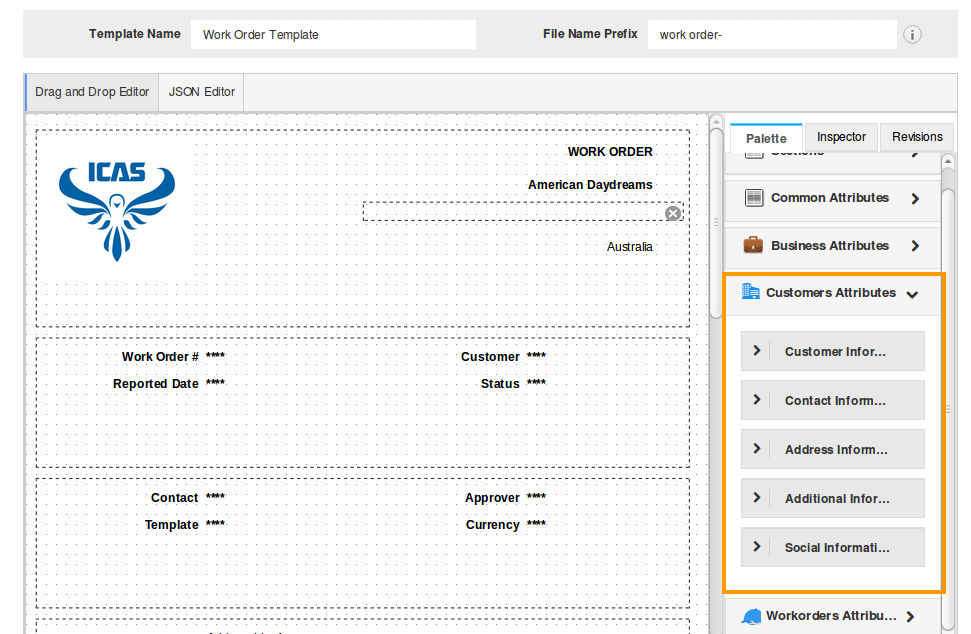Expand the Customer Information group

pyautogui.click(x=757, y=351)
